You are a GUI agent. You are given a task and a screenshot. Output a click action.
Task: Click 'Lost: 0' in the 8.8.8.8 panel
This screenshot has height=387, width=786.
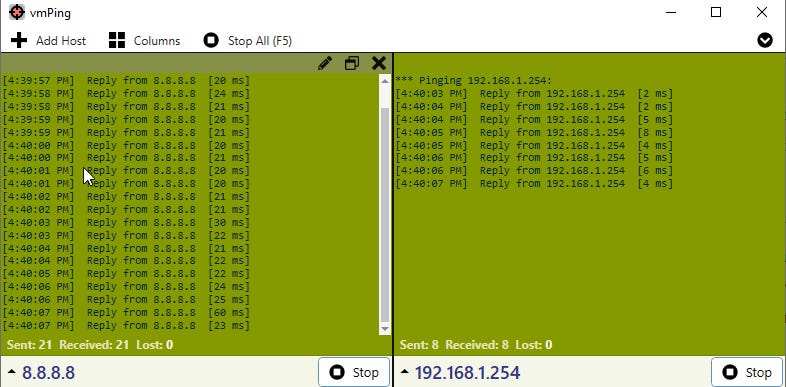pyautogui.click(x=154, y=345)
